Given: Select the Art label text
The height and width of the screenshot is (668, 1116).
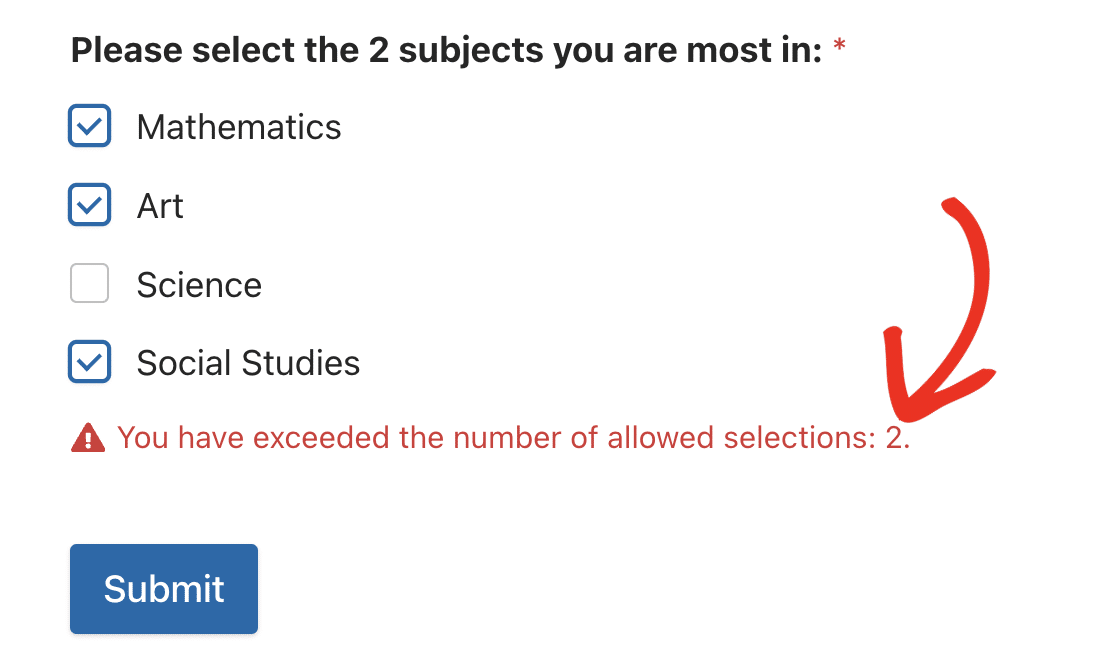Looking at the screenshot, I should tap(160, 206).
